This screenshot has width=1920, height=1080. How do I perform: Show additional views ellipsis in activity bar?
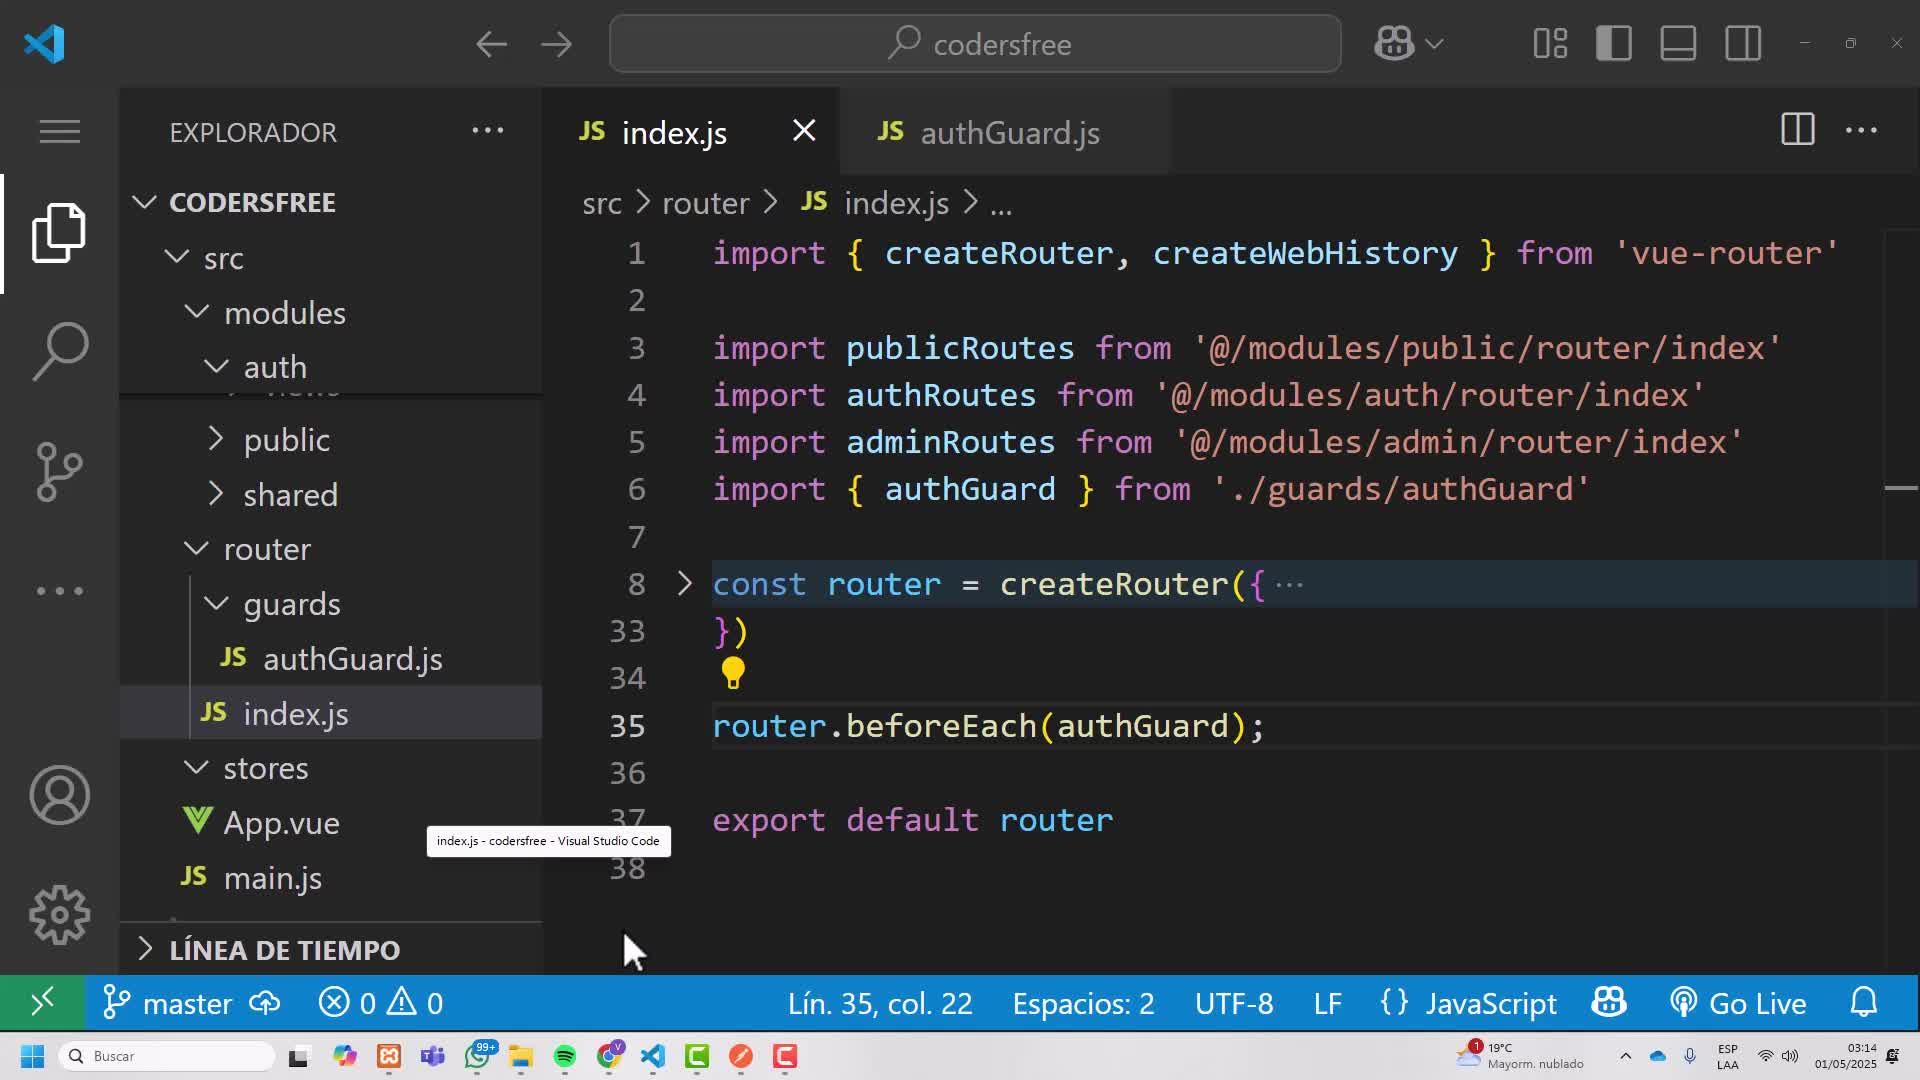click(x=59, y=591)
